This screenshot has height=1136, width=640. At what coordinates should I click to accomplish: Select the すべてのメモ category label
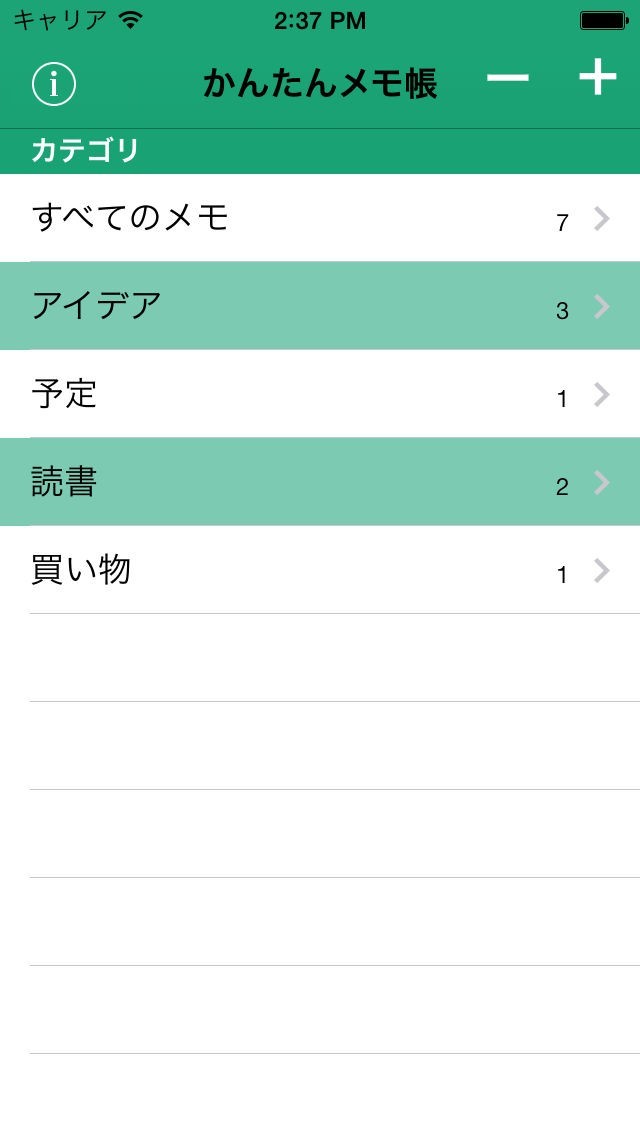pos(130,217)
